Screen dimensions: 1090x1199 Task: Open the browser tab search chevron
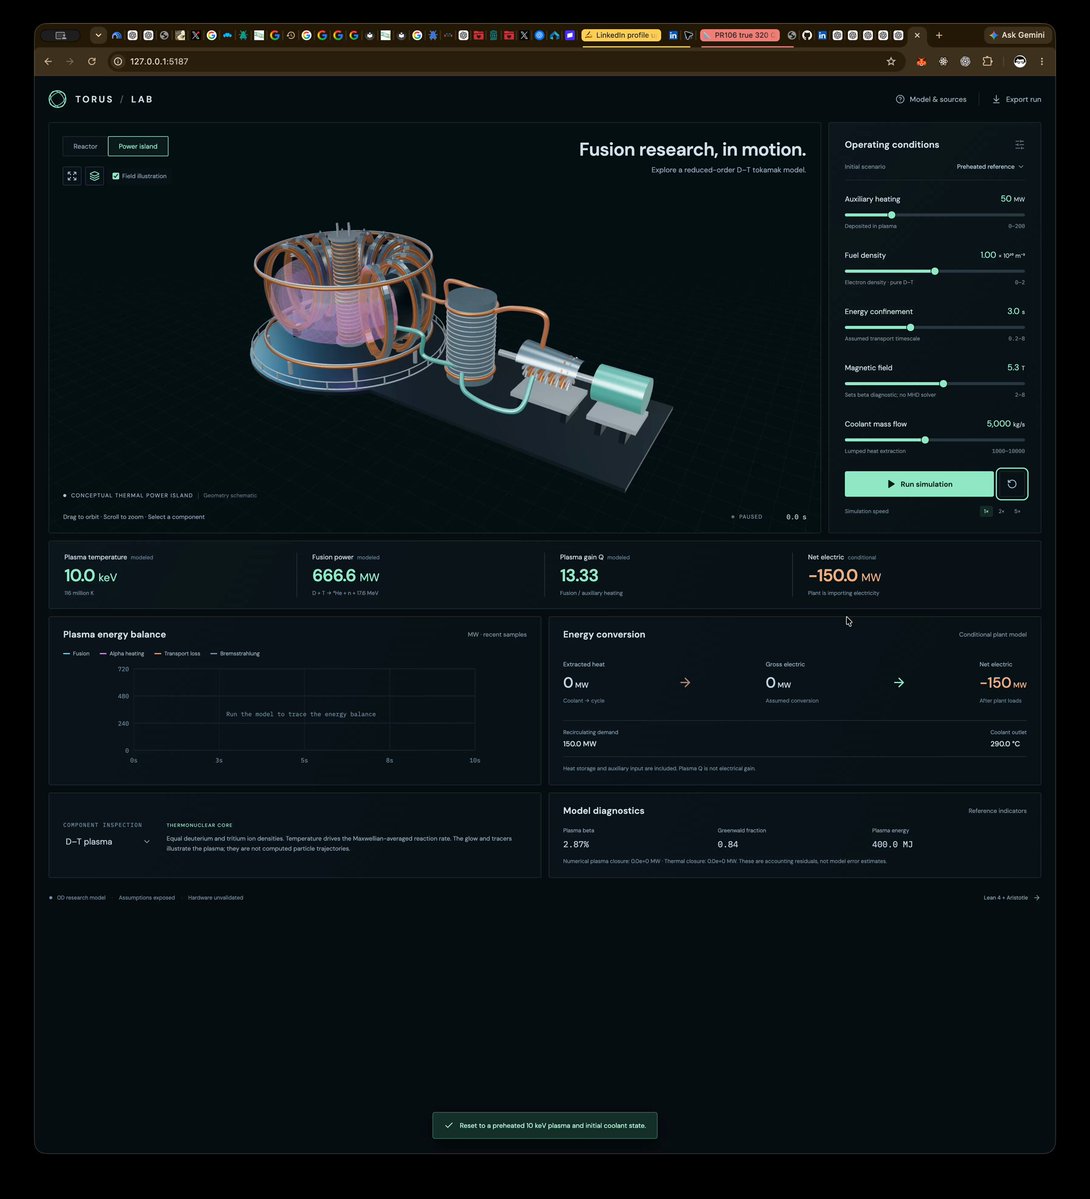pyautogui.click(x=98, y=35)
